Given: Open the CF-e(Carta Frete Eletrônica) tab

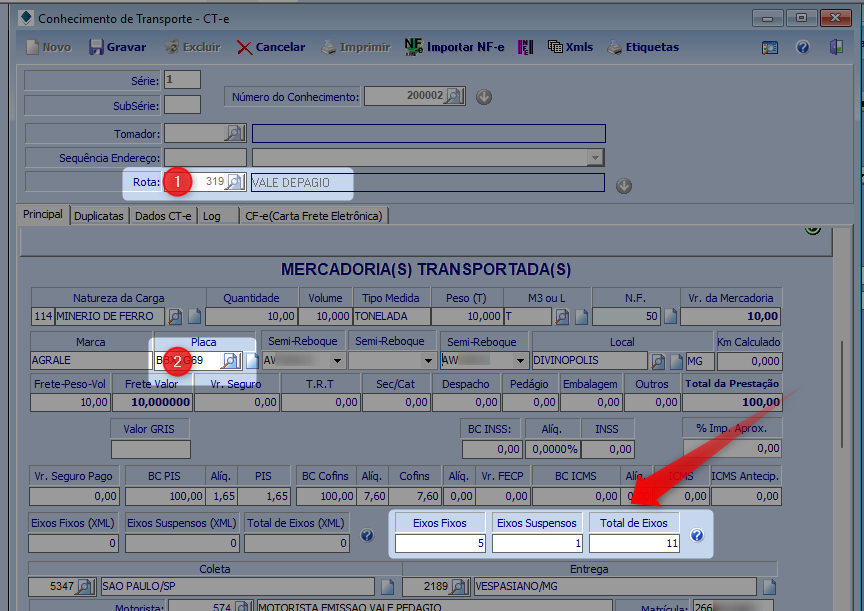Looking at the screenshot, I should pos(313,215).
